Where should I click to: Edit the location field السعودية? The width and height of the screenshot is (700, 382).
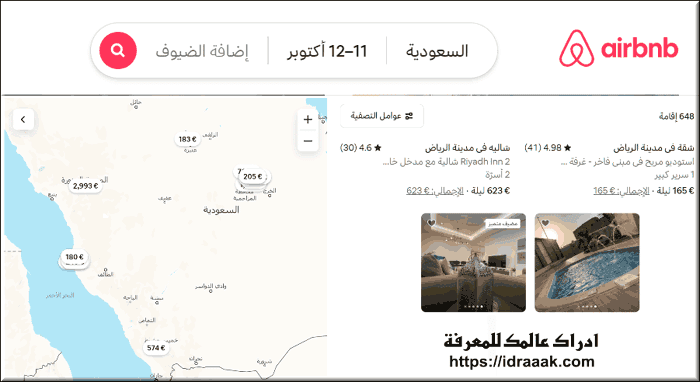pyautogui.click(x=437, y=51)
